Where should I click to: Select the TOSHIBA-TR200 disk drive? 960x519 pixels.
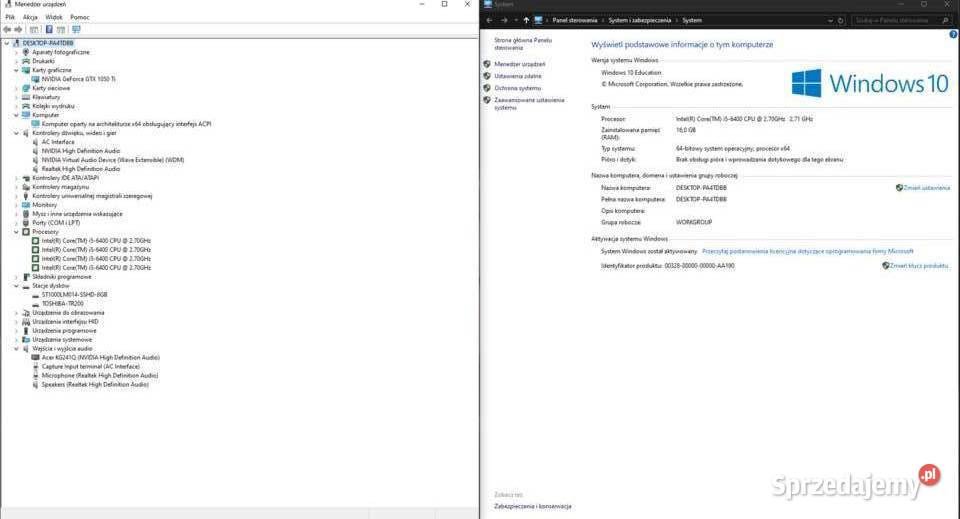coord(62,303)
